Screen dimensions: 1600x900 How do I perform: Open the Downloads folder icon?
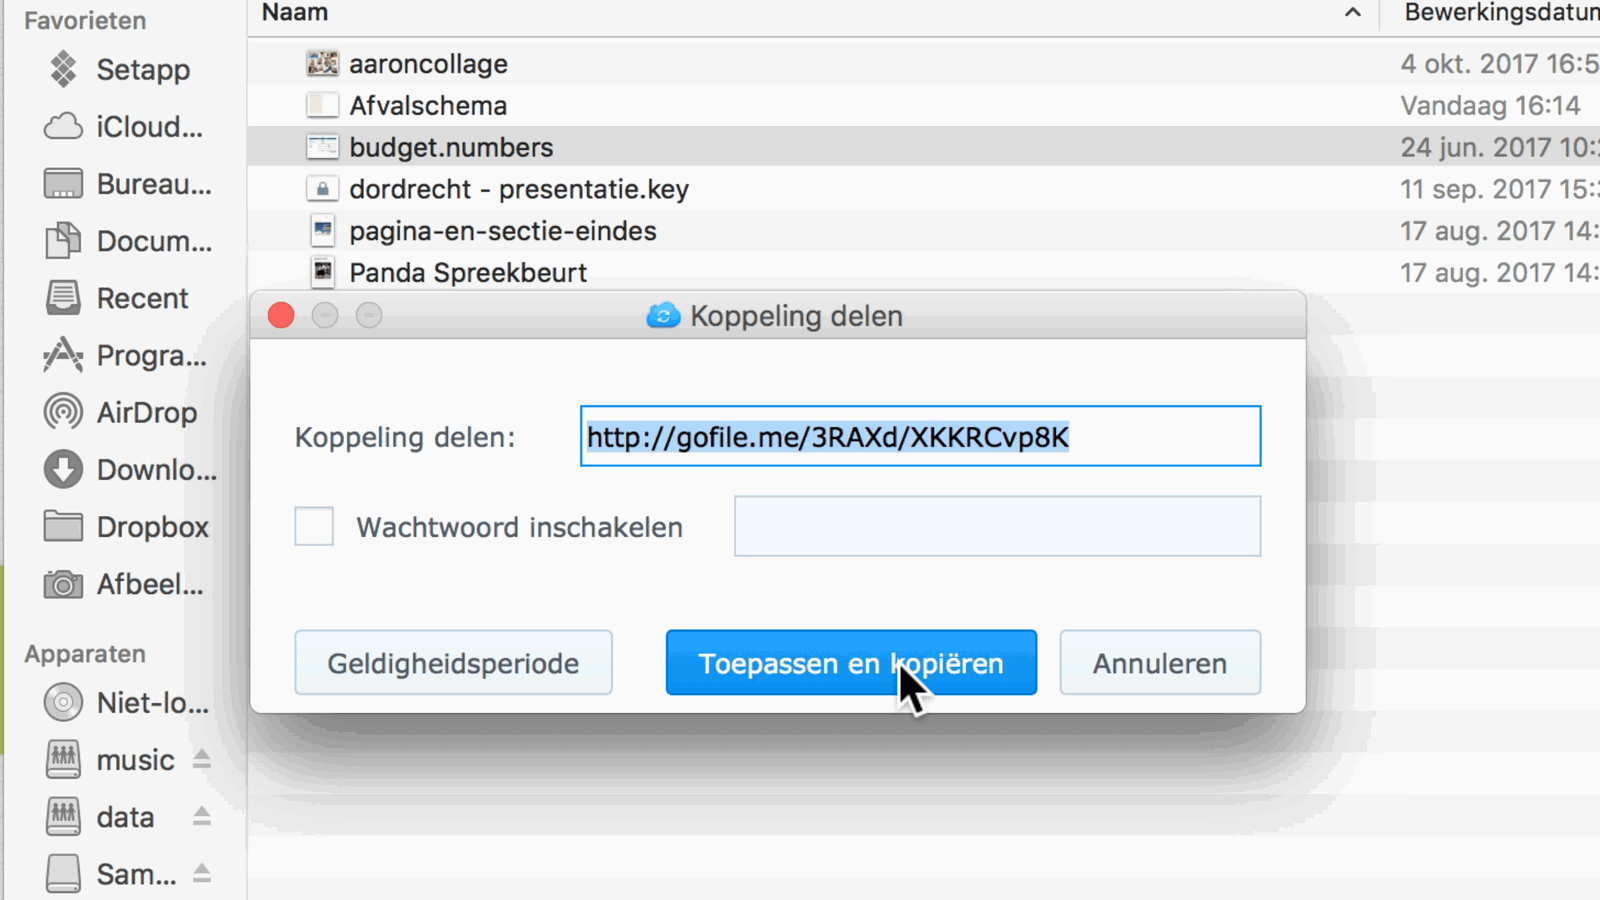[63, 469]
